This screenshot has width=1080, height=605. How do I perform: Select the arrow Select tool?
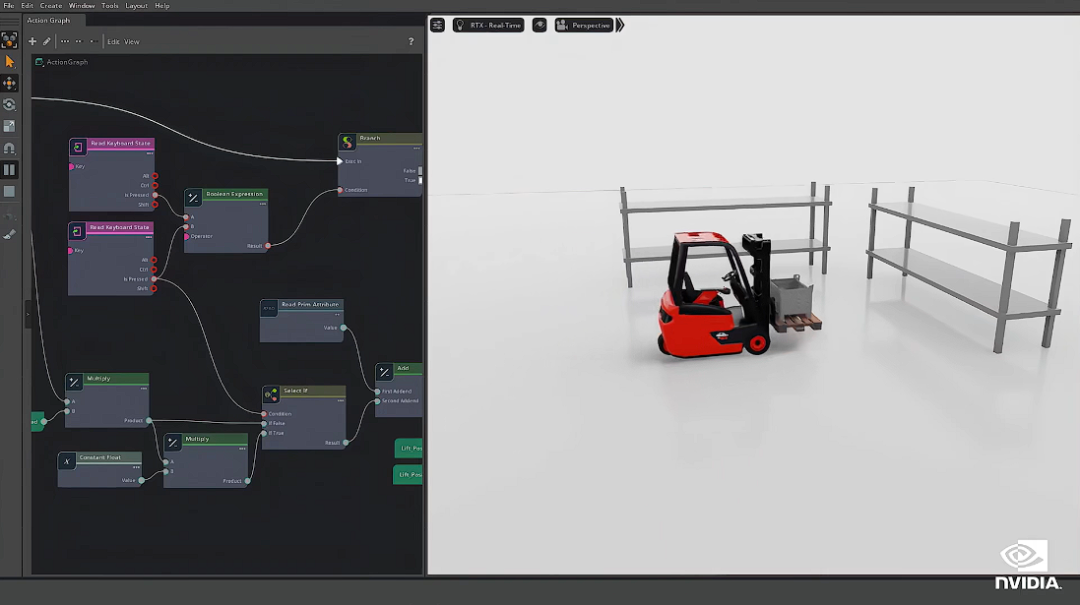10,62
